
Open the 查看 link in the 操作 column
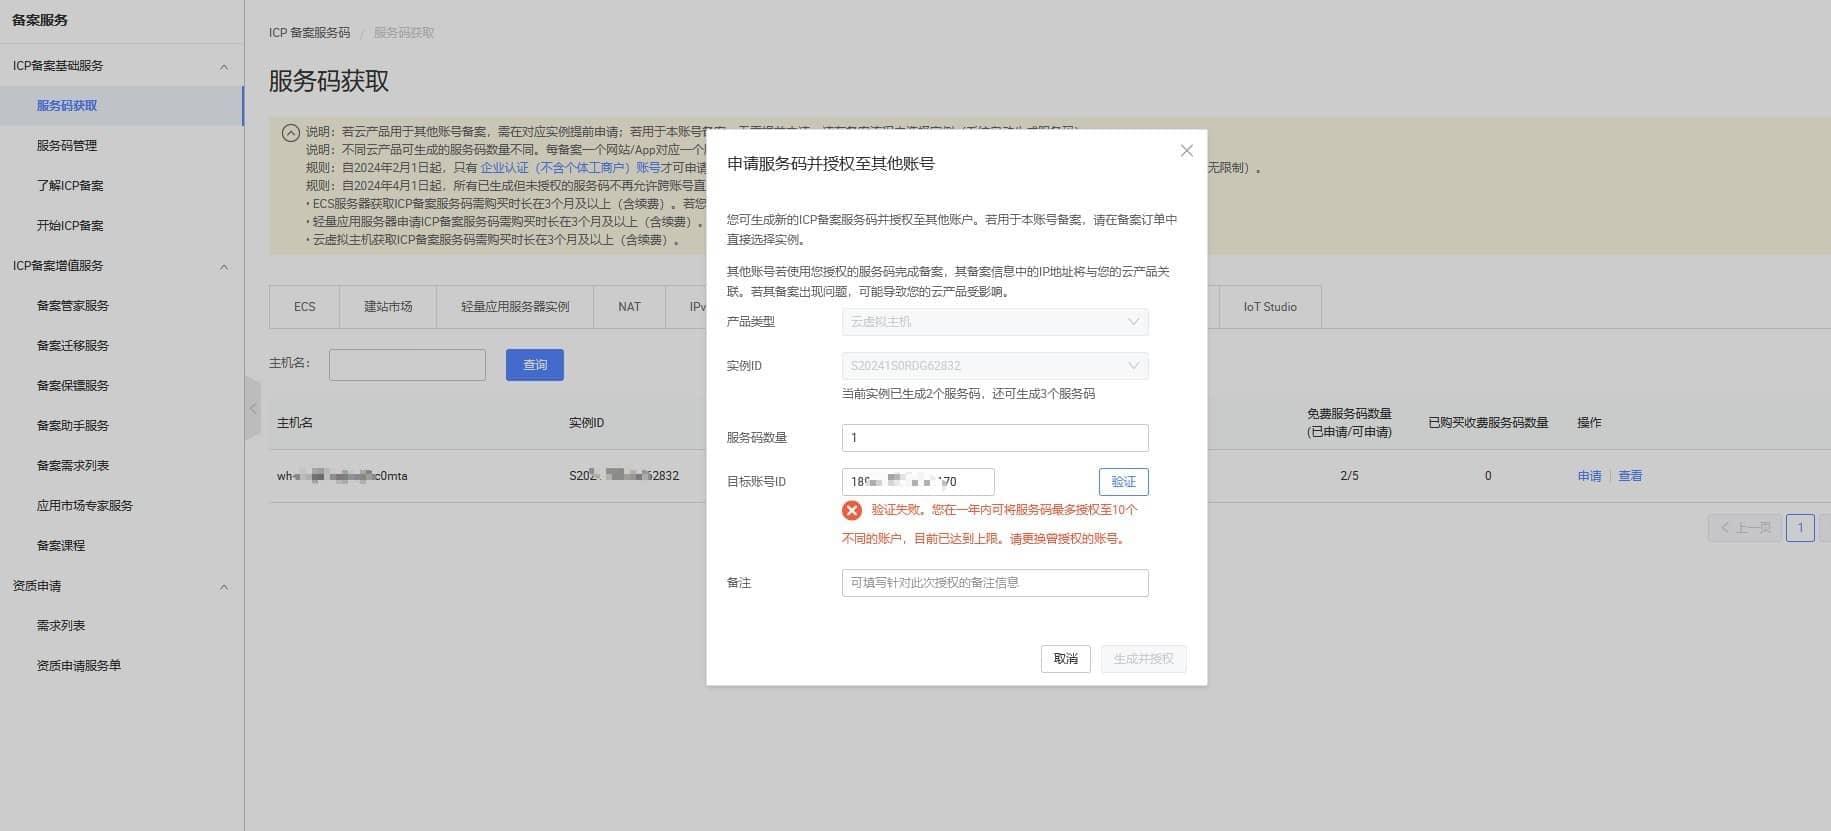pos(1630,476)
